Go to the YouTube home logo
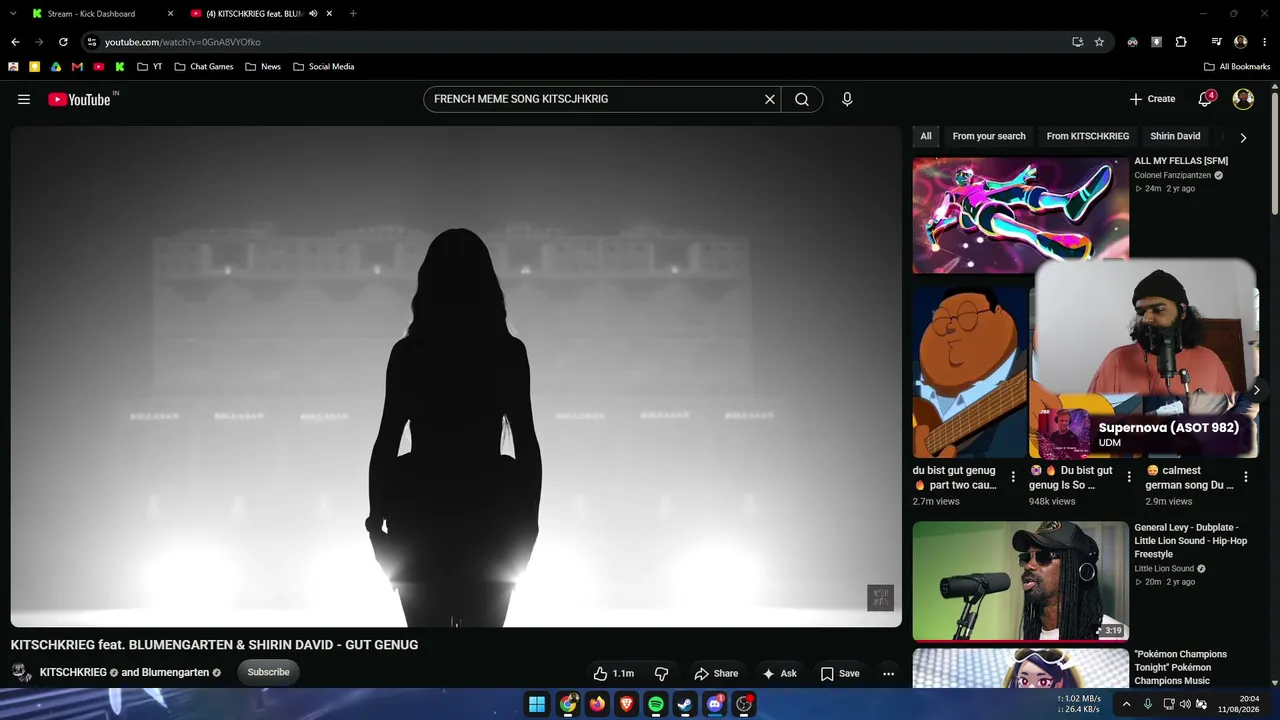The height and width of the screenshot is (720, 1280). (79, 99)
